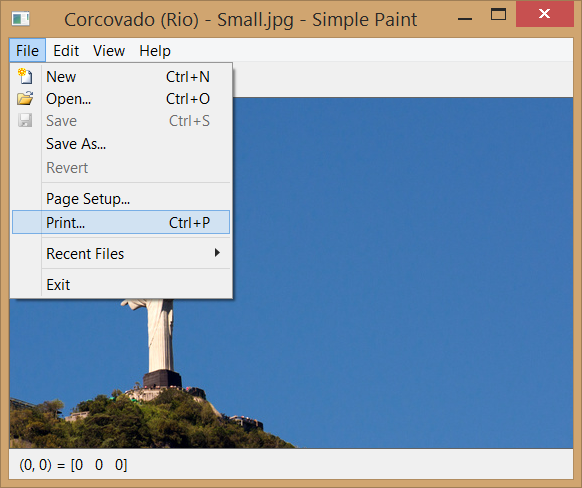Click the grayed floppy disk Save icon
Viewport: 582px width, 488px height.
click(x=25, y=120)
